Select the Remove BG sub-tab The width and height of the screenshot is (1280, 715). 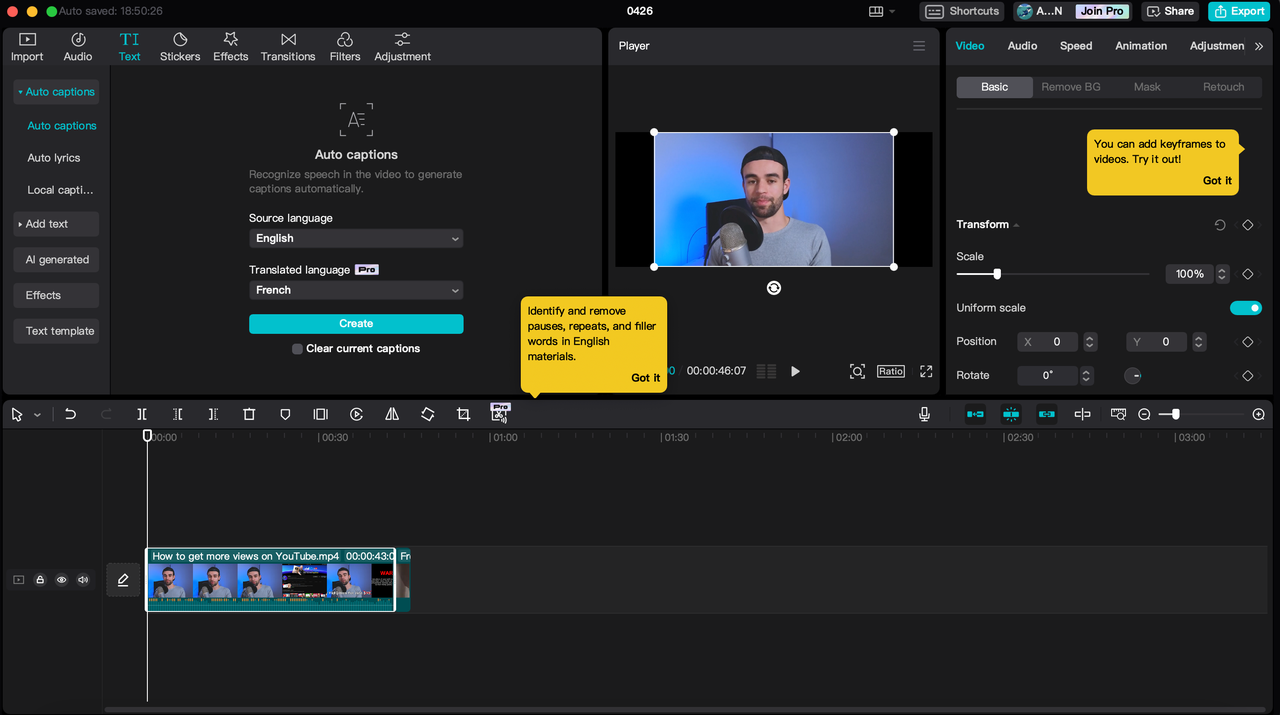(x=1071, y=87)
